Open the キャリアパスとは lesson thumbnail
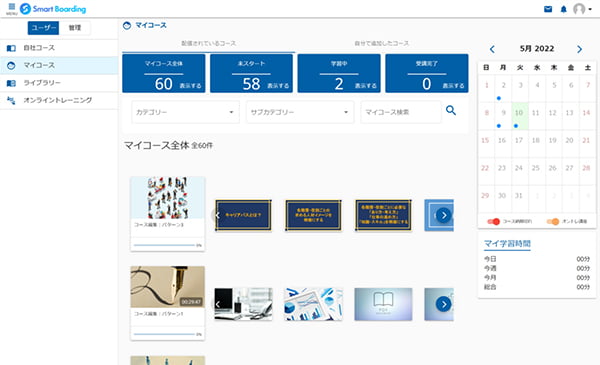The image size is (600, 365). pos(243,215)
